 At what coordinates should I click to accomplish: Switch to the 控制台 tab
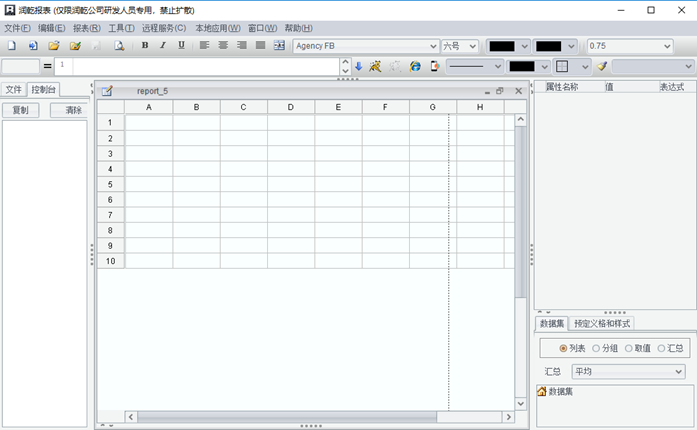click(43, 89)
